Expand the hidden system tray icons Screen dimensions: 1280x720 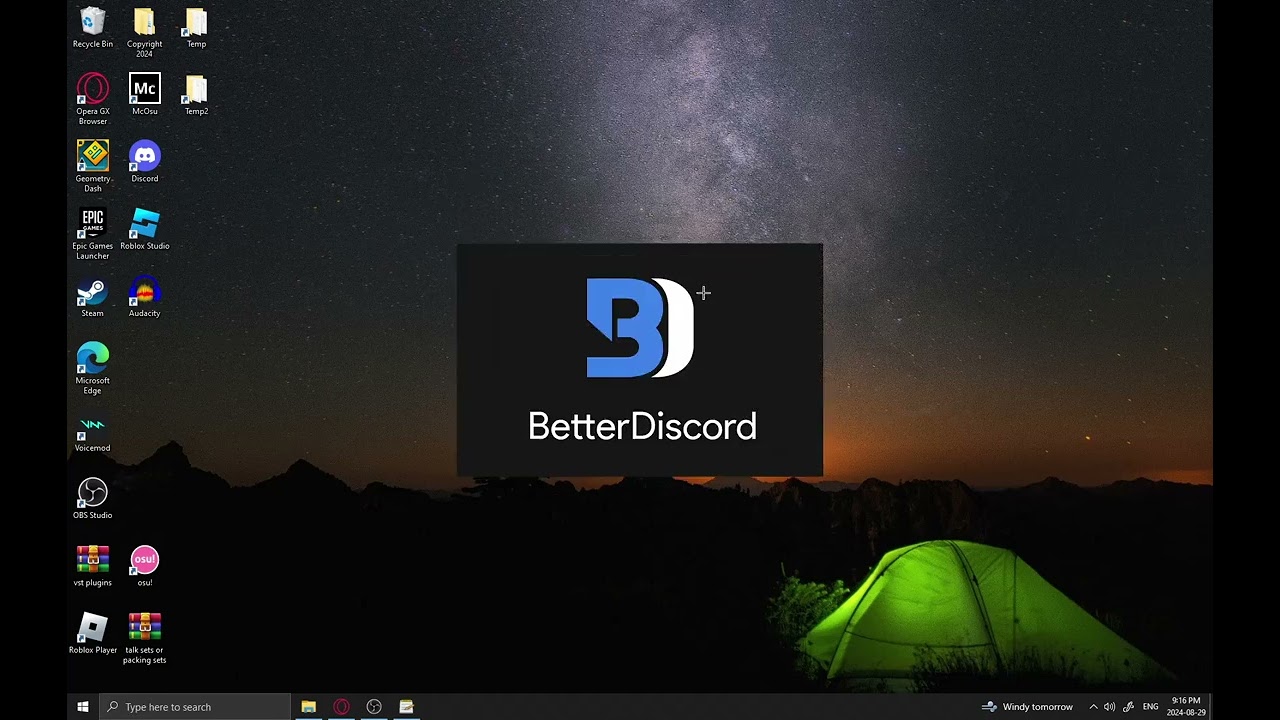pyautogui.click(x=1093, y=707)
